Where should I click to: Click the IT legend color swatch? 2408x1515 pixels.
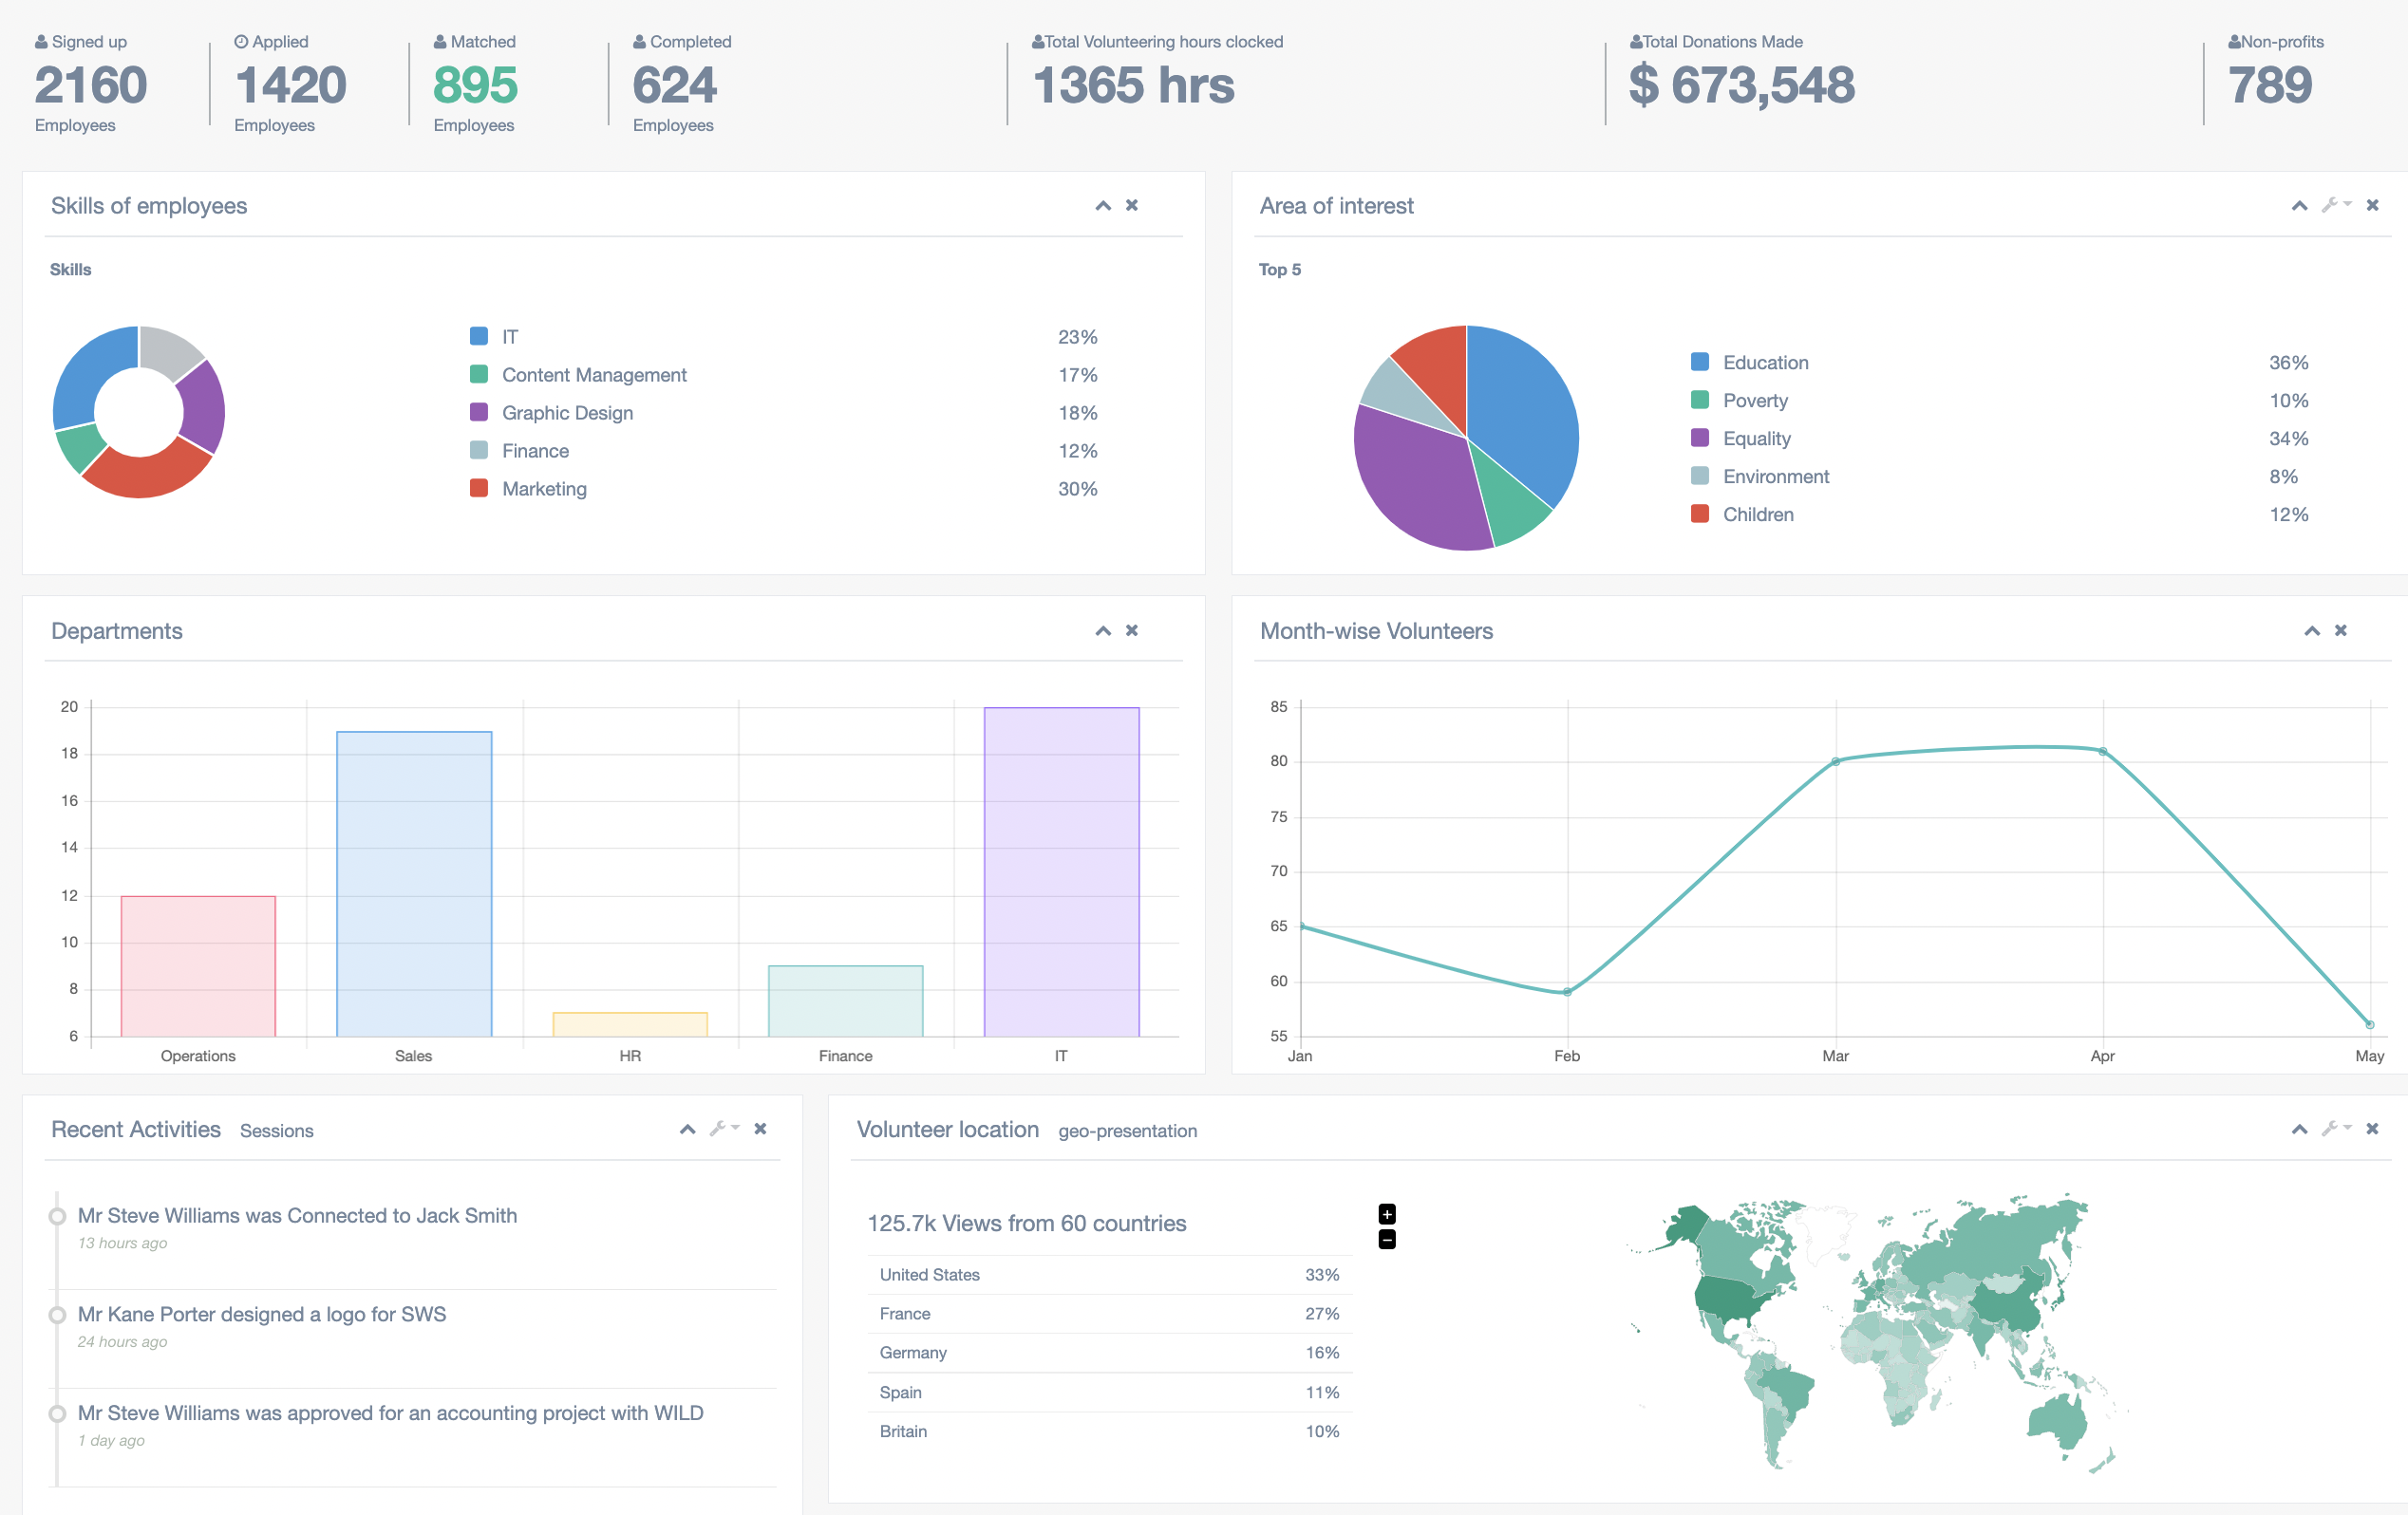click(479, 336)
